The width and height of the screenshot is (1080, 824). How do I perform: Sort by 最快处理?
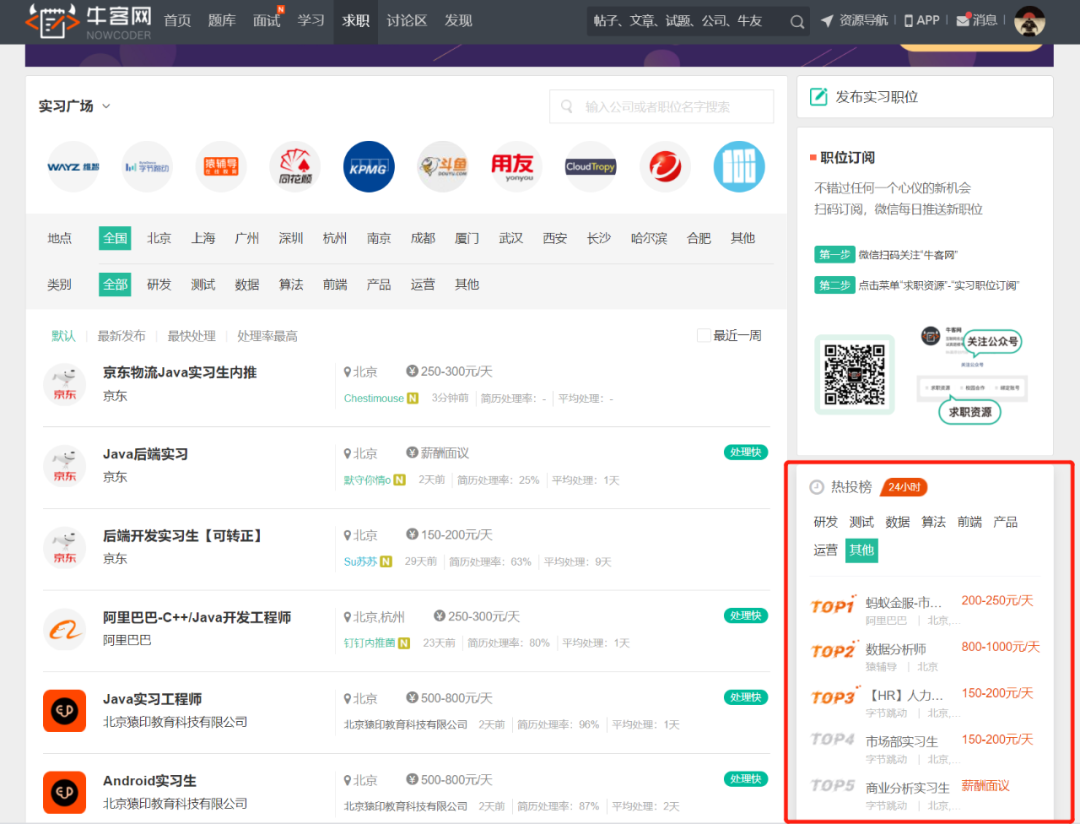[191, 336]
